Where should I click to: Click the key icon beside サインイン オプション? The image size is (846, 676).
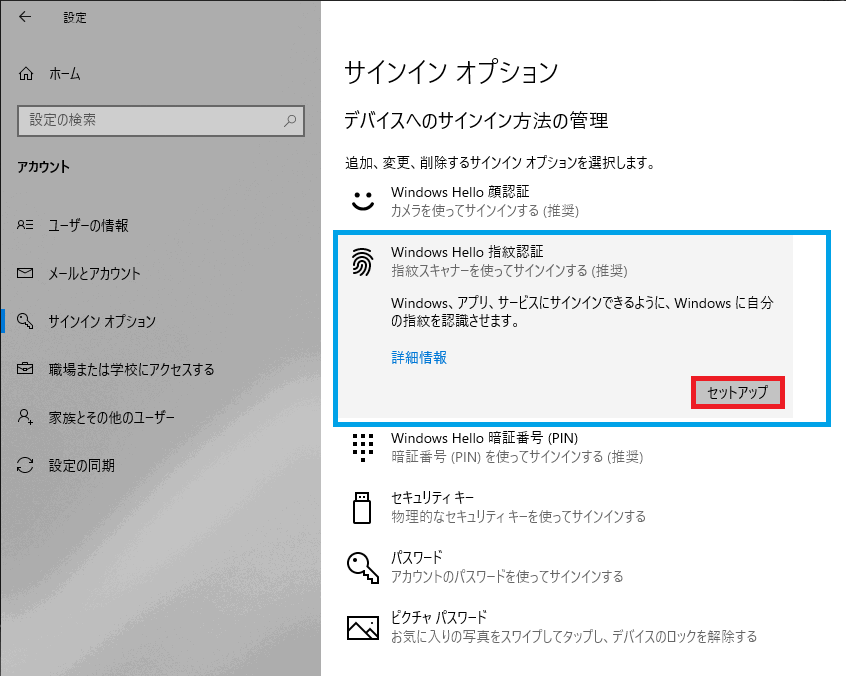tap(25, 321)
